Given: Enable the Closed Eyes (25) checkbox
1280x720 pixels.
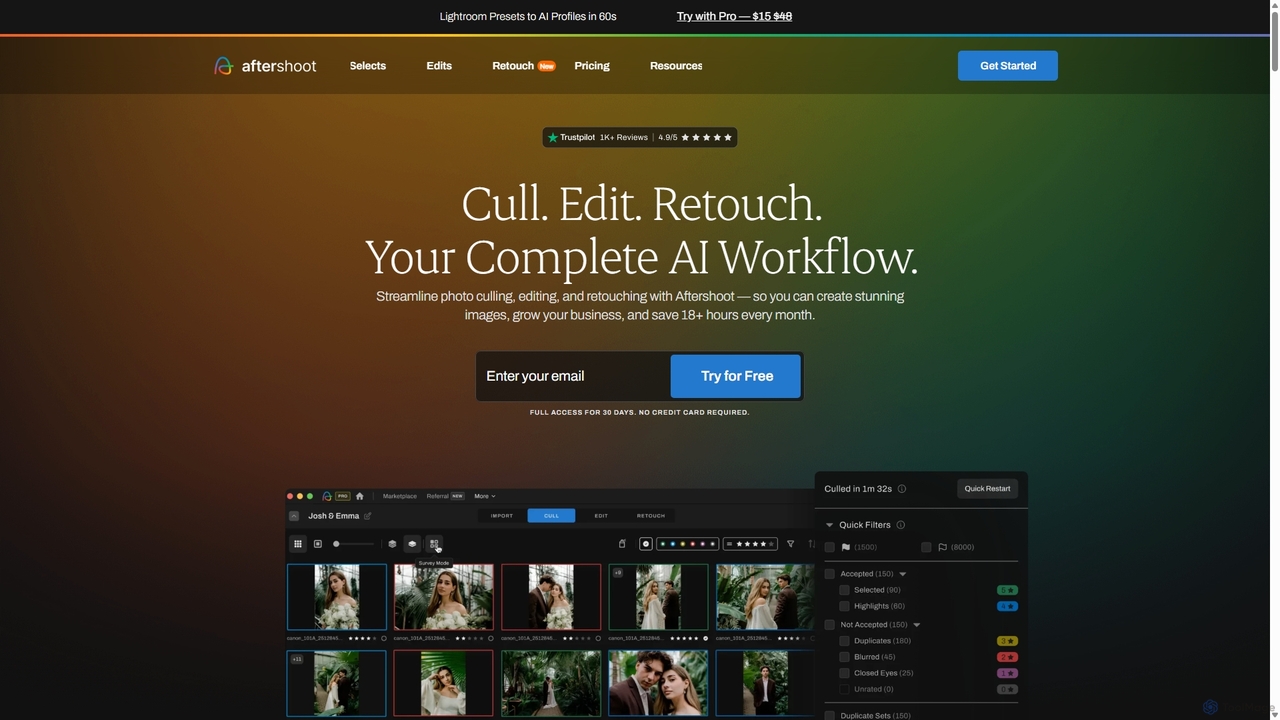Looking at the screenshot, I should tap(845, 673).
